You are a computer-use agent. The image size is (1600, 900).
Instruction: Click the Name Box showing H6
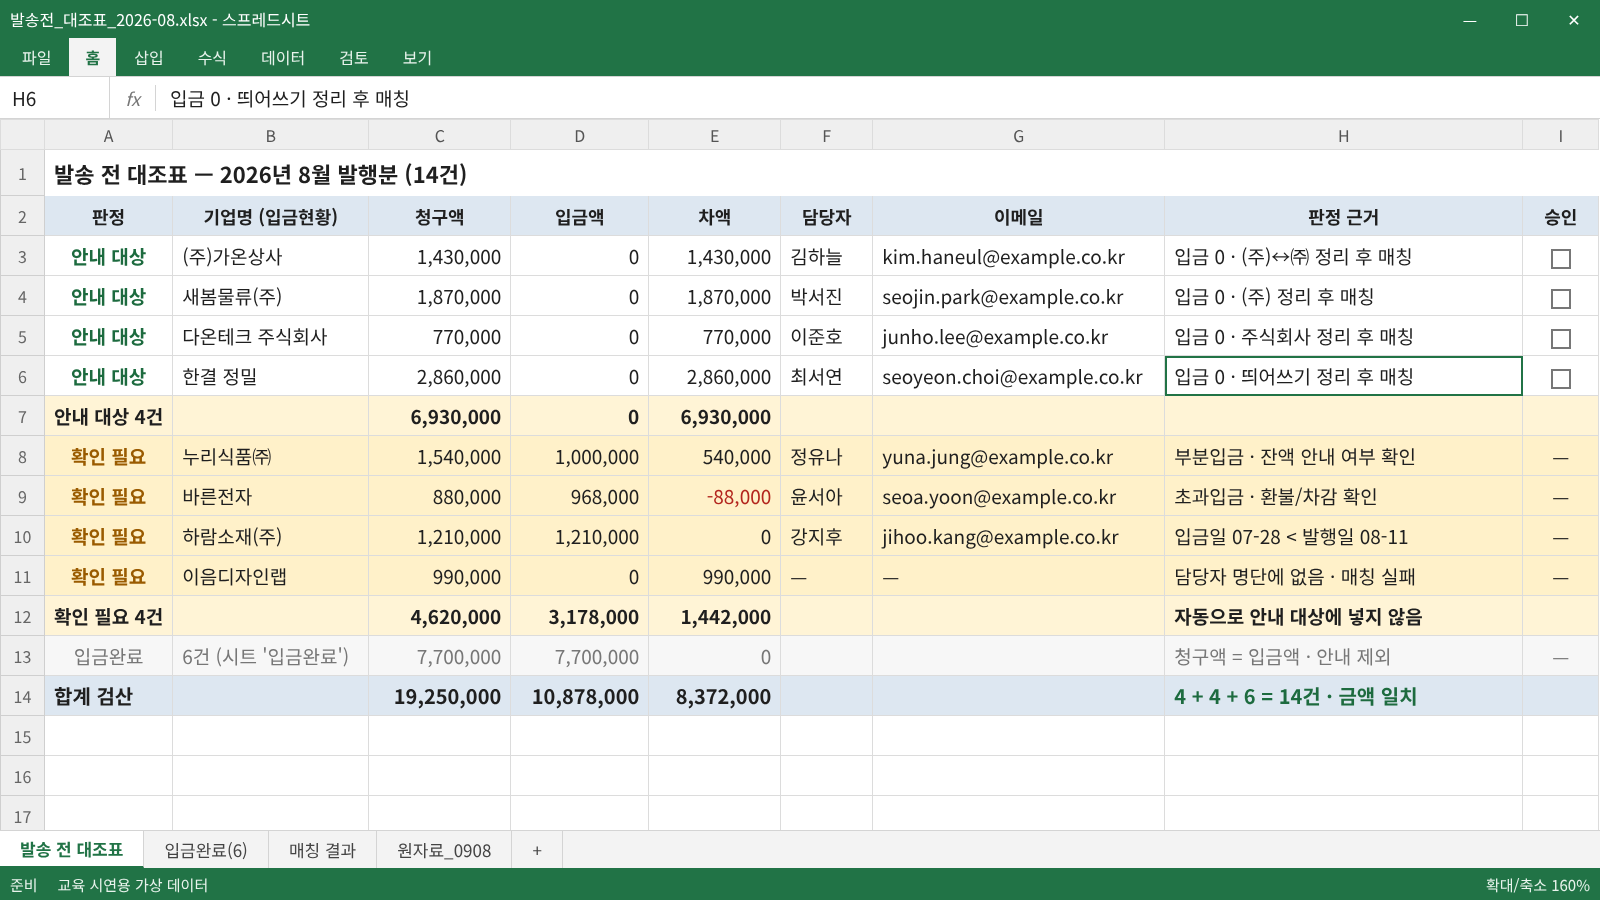[55, 99]
